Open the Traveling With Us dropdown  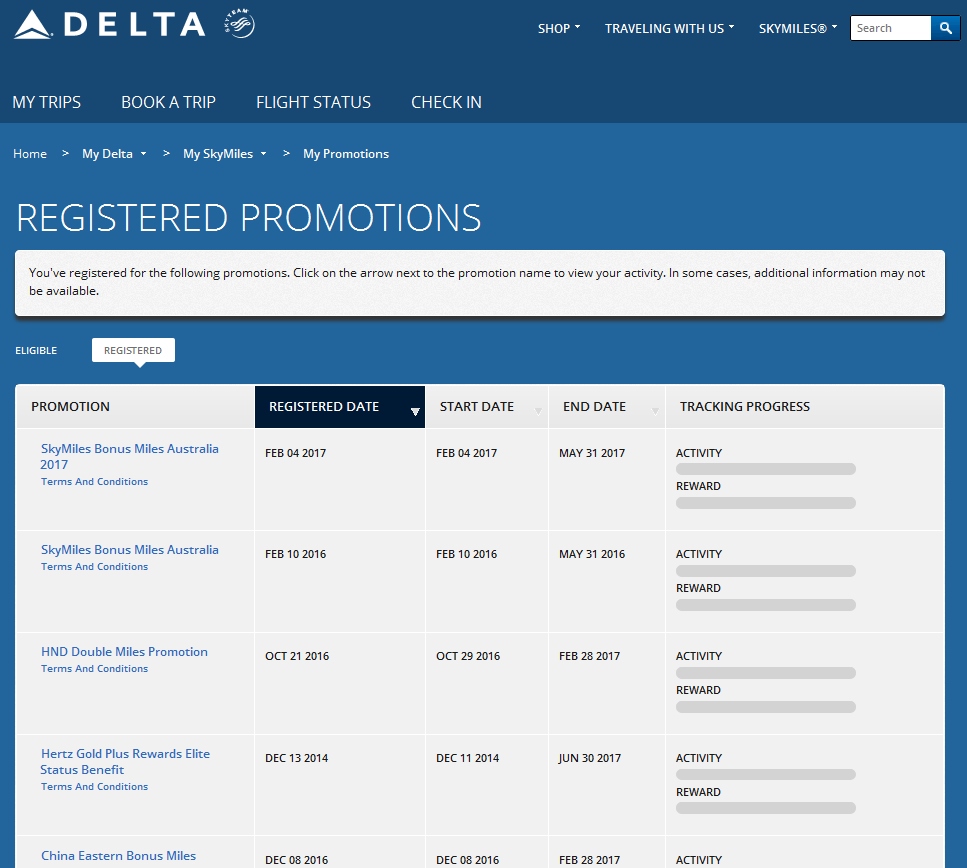point(669,28)
